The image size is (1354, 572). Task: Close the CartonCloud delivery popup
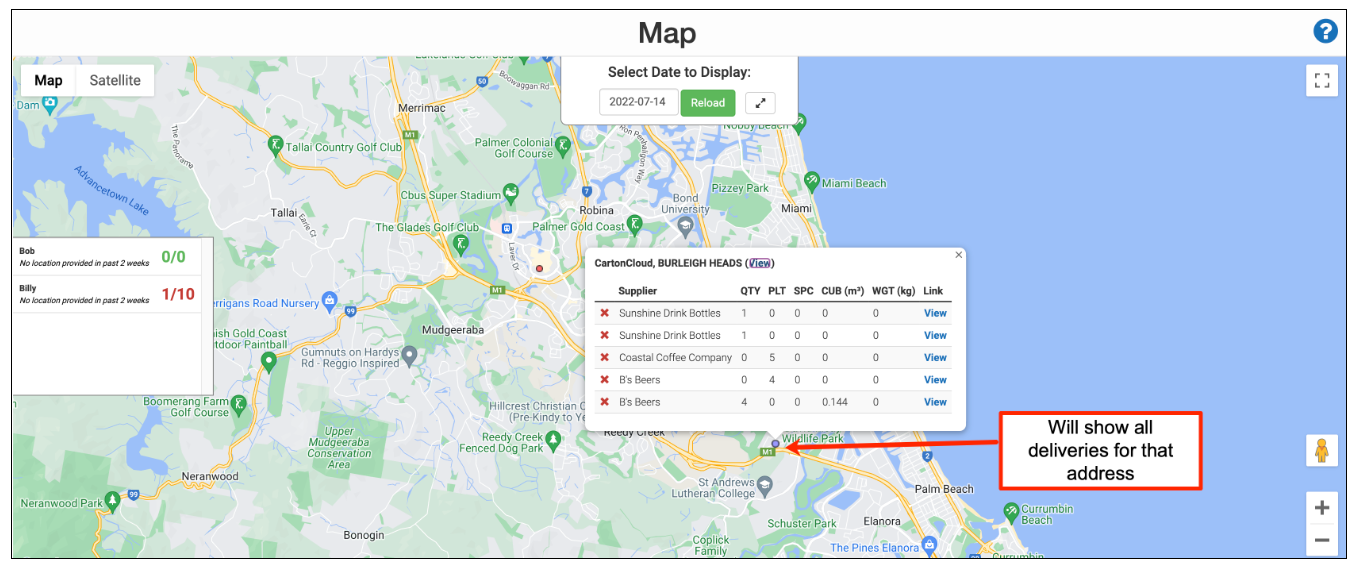pos(958,255)
